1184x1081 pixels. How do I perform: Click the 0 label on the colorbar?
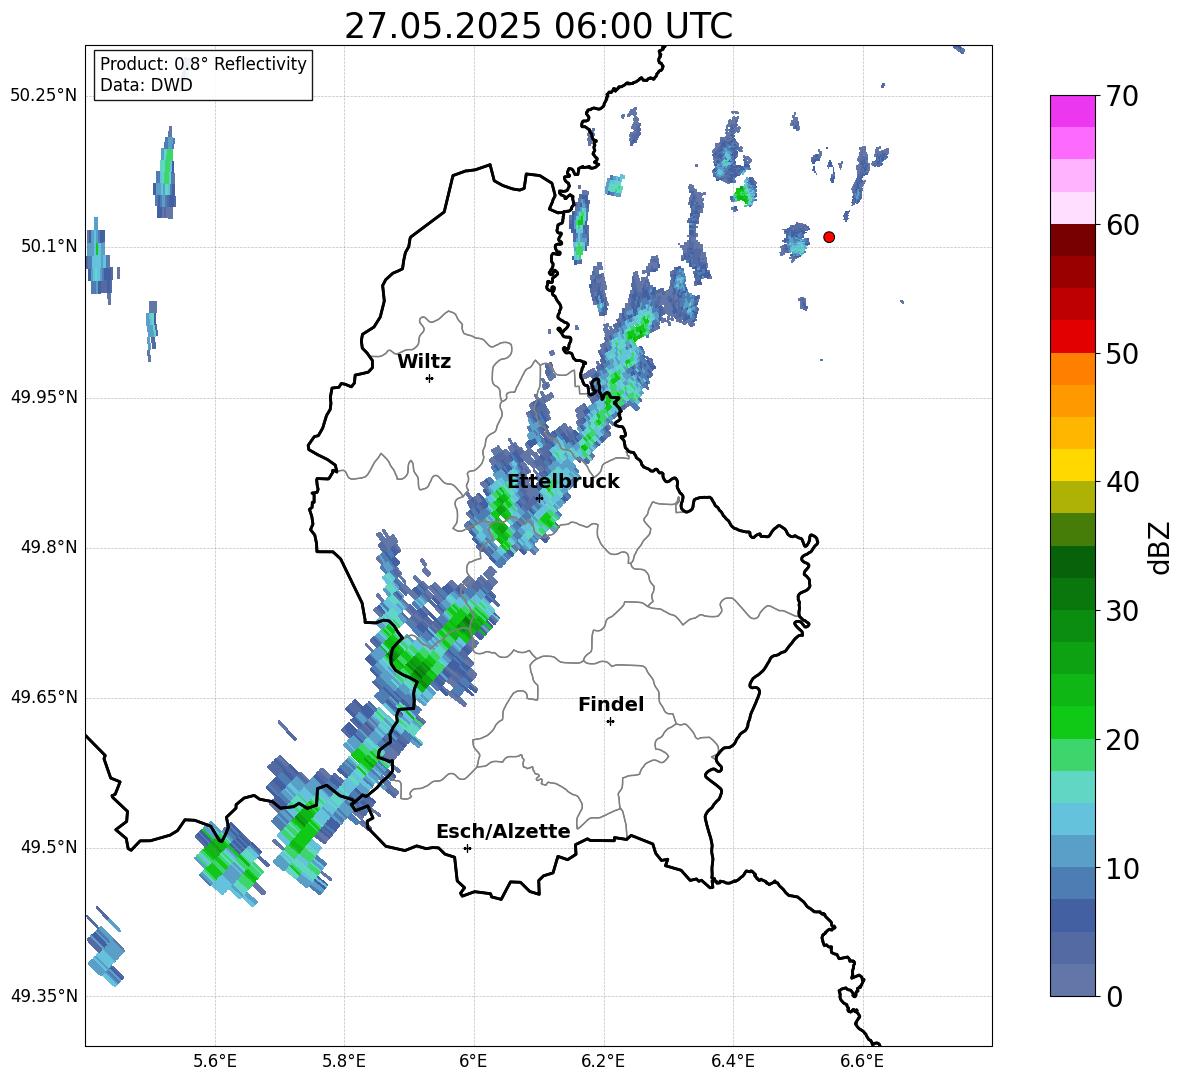1113,996
